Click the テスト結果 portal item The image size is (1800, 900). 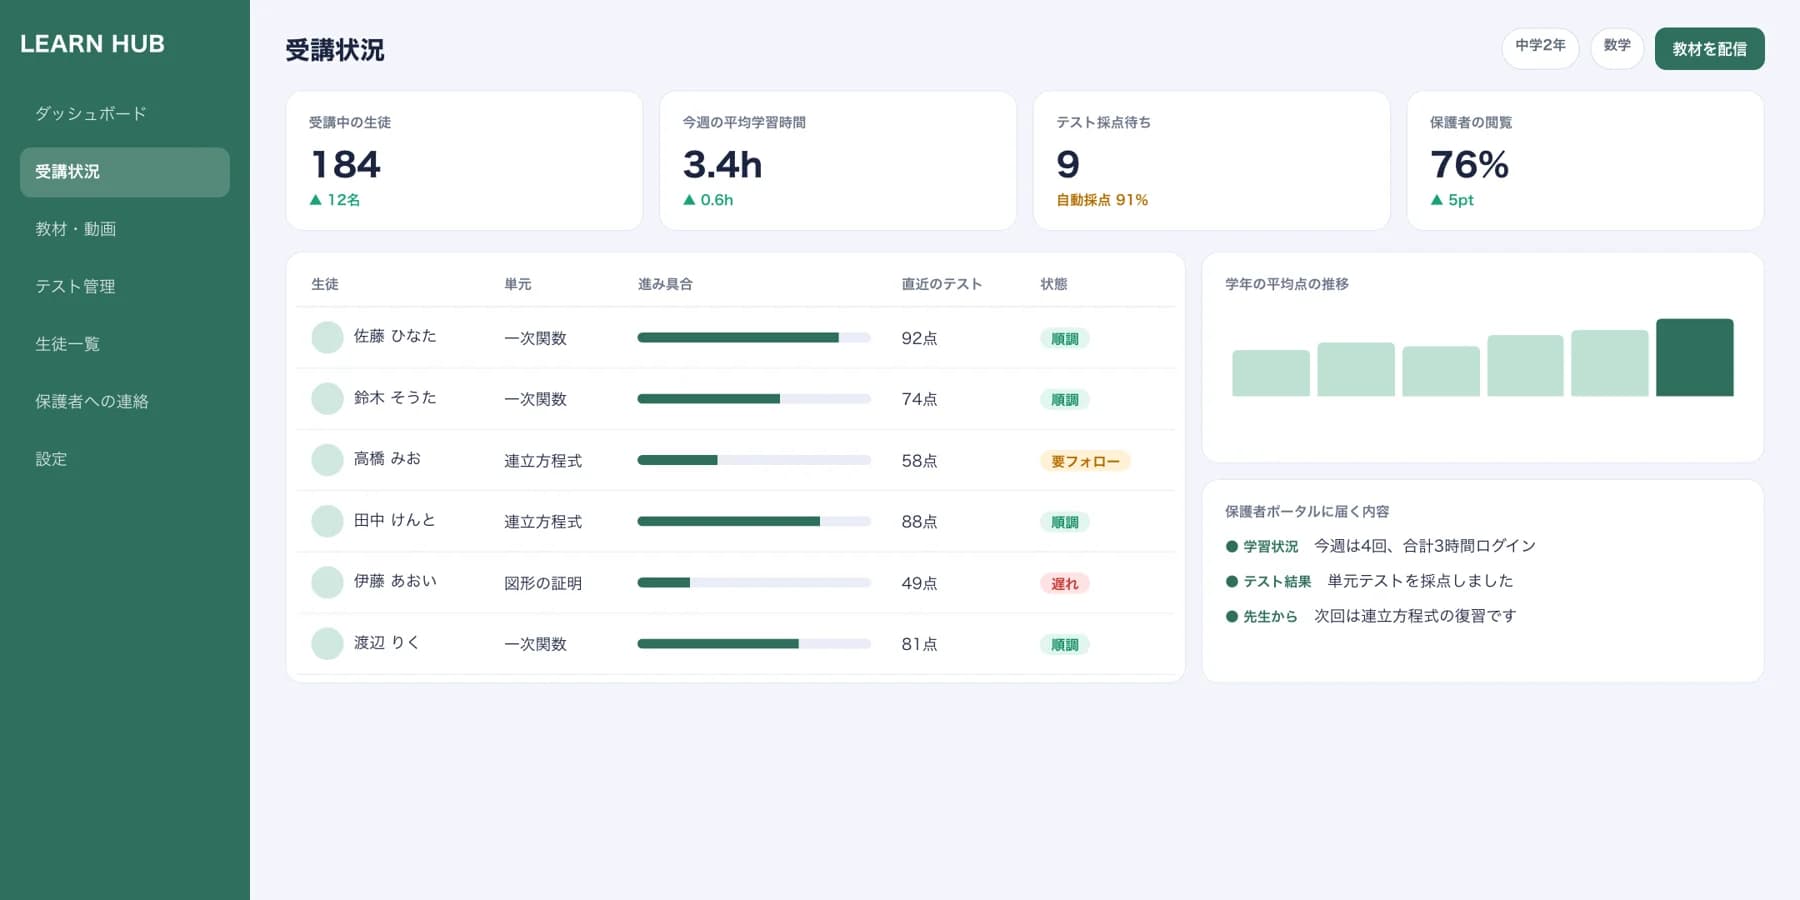pyautogui.click(x=1369, y=581)
